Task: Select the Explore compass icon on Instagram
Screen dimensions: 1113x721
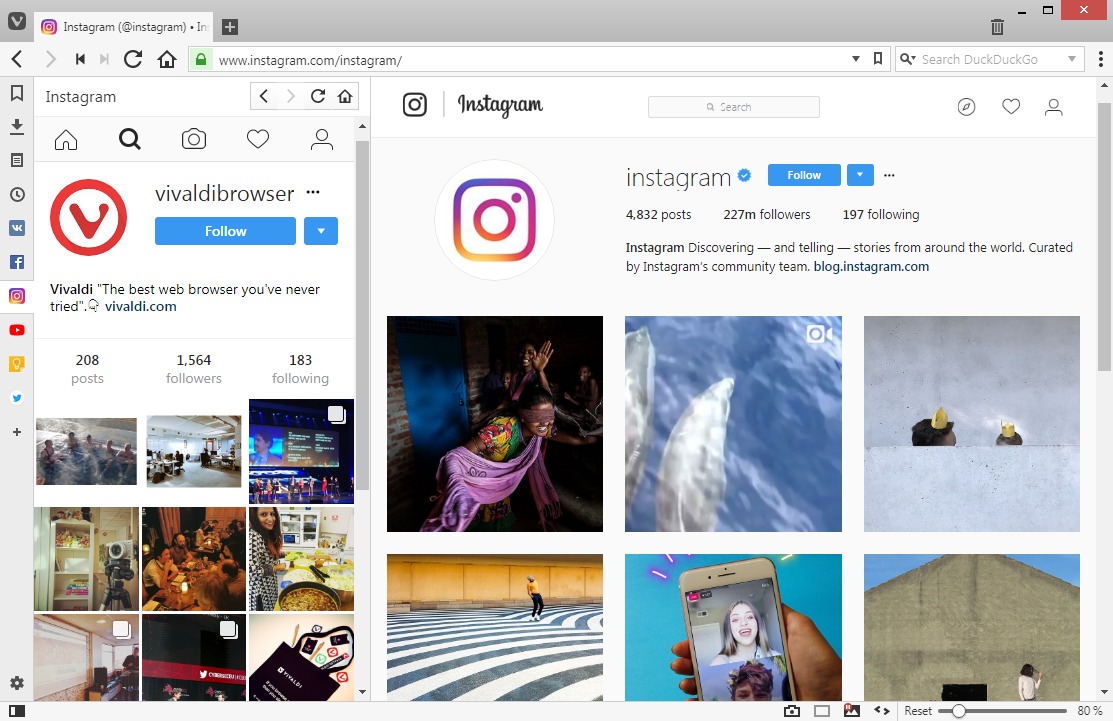Action: (966, 106)
